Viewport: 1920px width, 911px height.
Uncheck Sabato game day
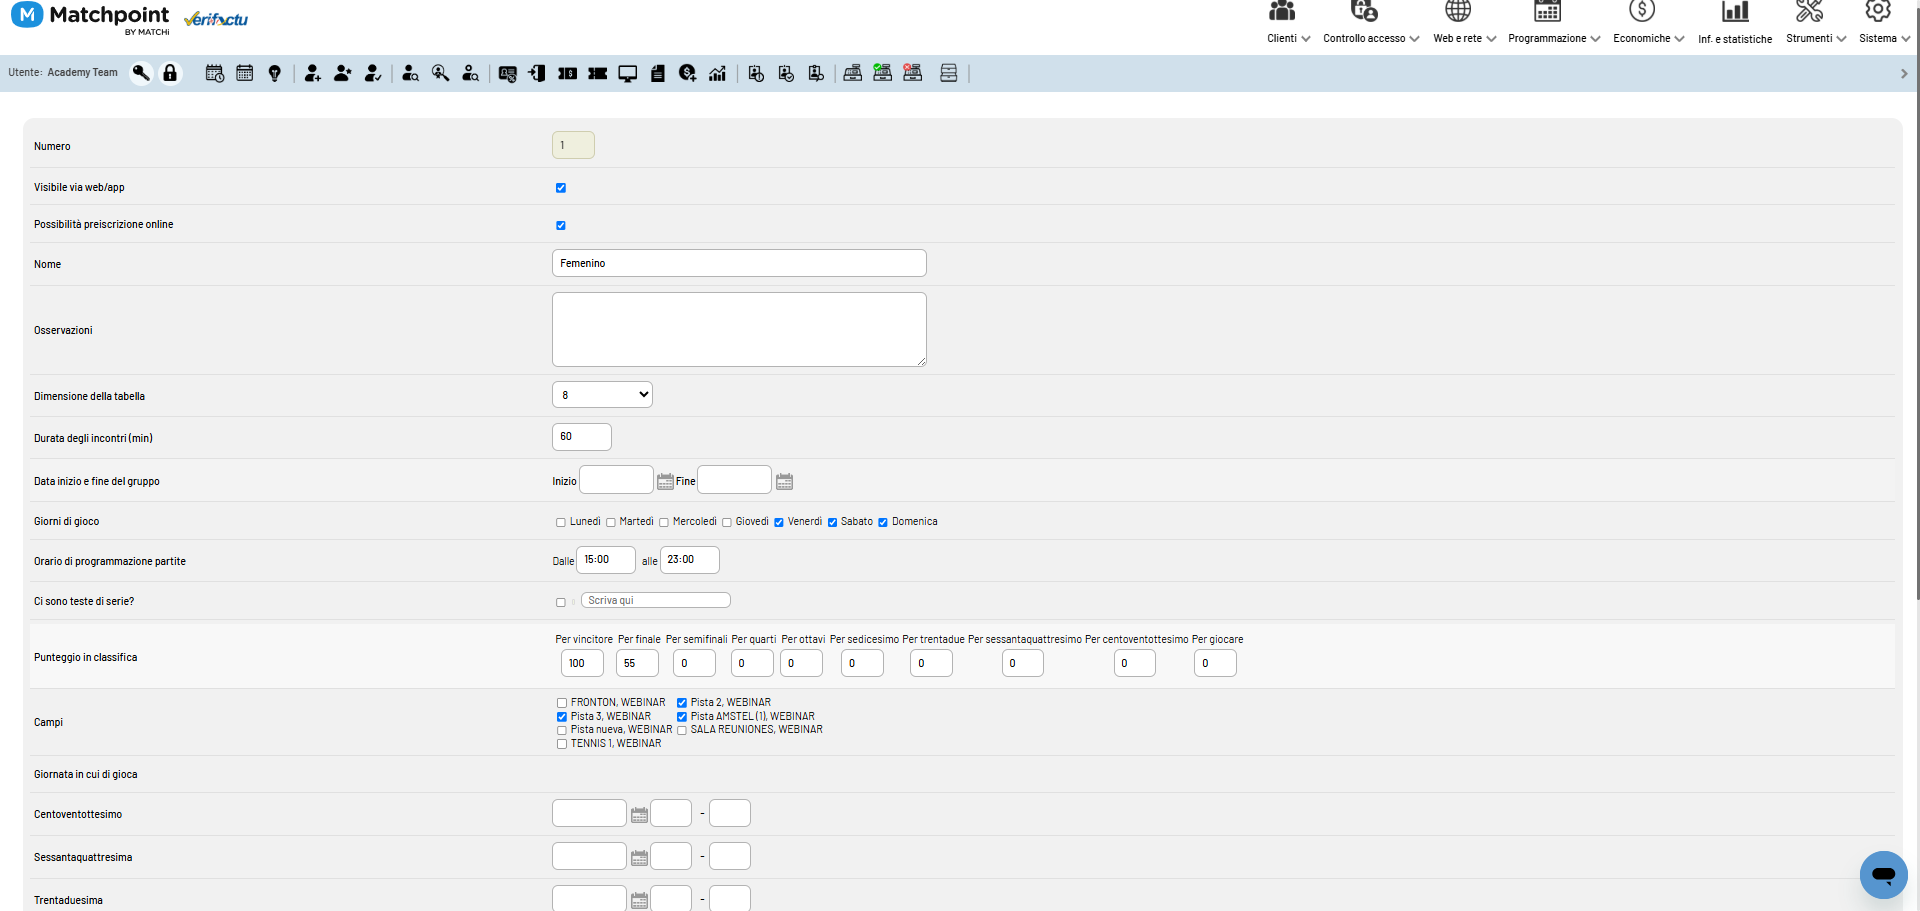832,522
